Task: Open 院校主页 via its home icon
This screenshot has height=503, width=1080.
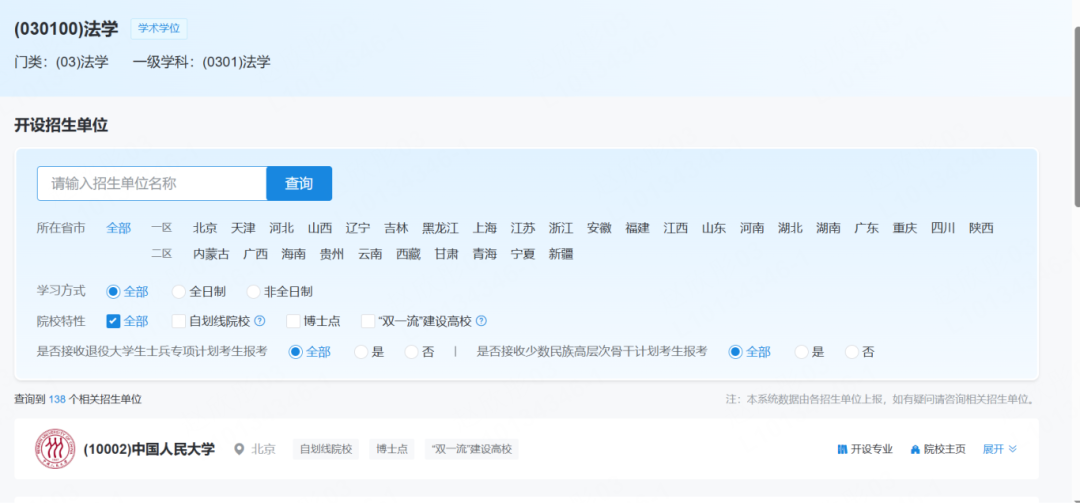Action: coord(915,449)
